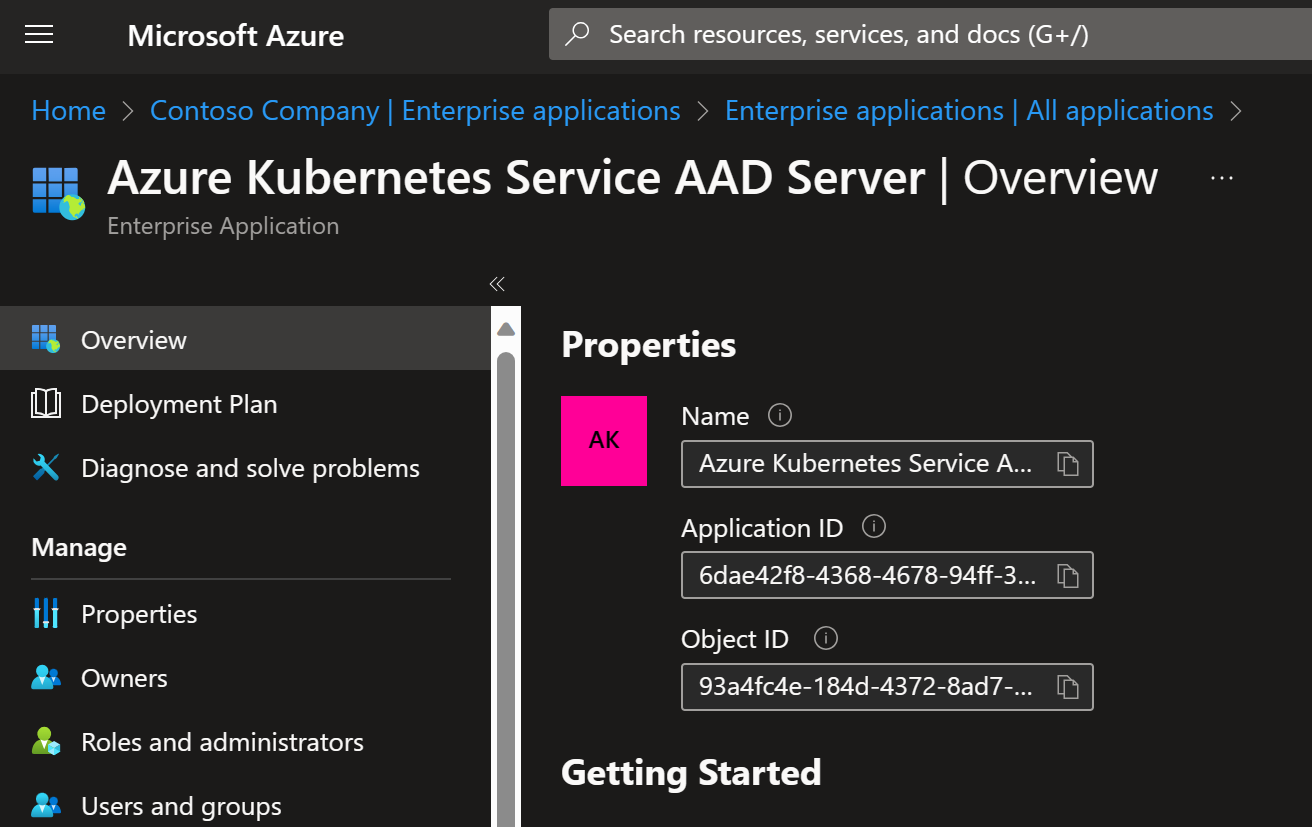Viewport: 1312px width, 827px height.
Task: Open Deployment Plan menu item
Action: point(245,404)
